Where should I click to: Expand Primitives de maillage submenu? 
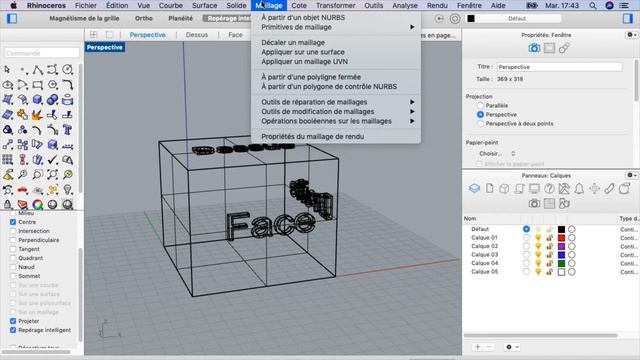pyautogui.click(x=336, y=27)
